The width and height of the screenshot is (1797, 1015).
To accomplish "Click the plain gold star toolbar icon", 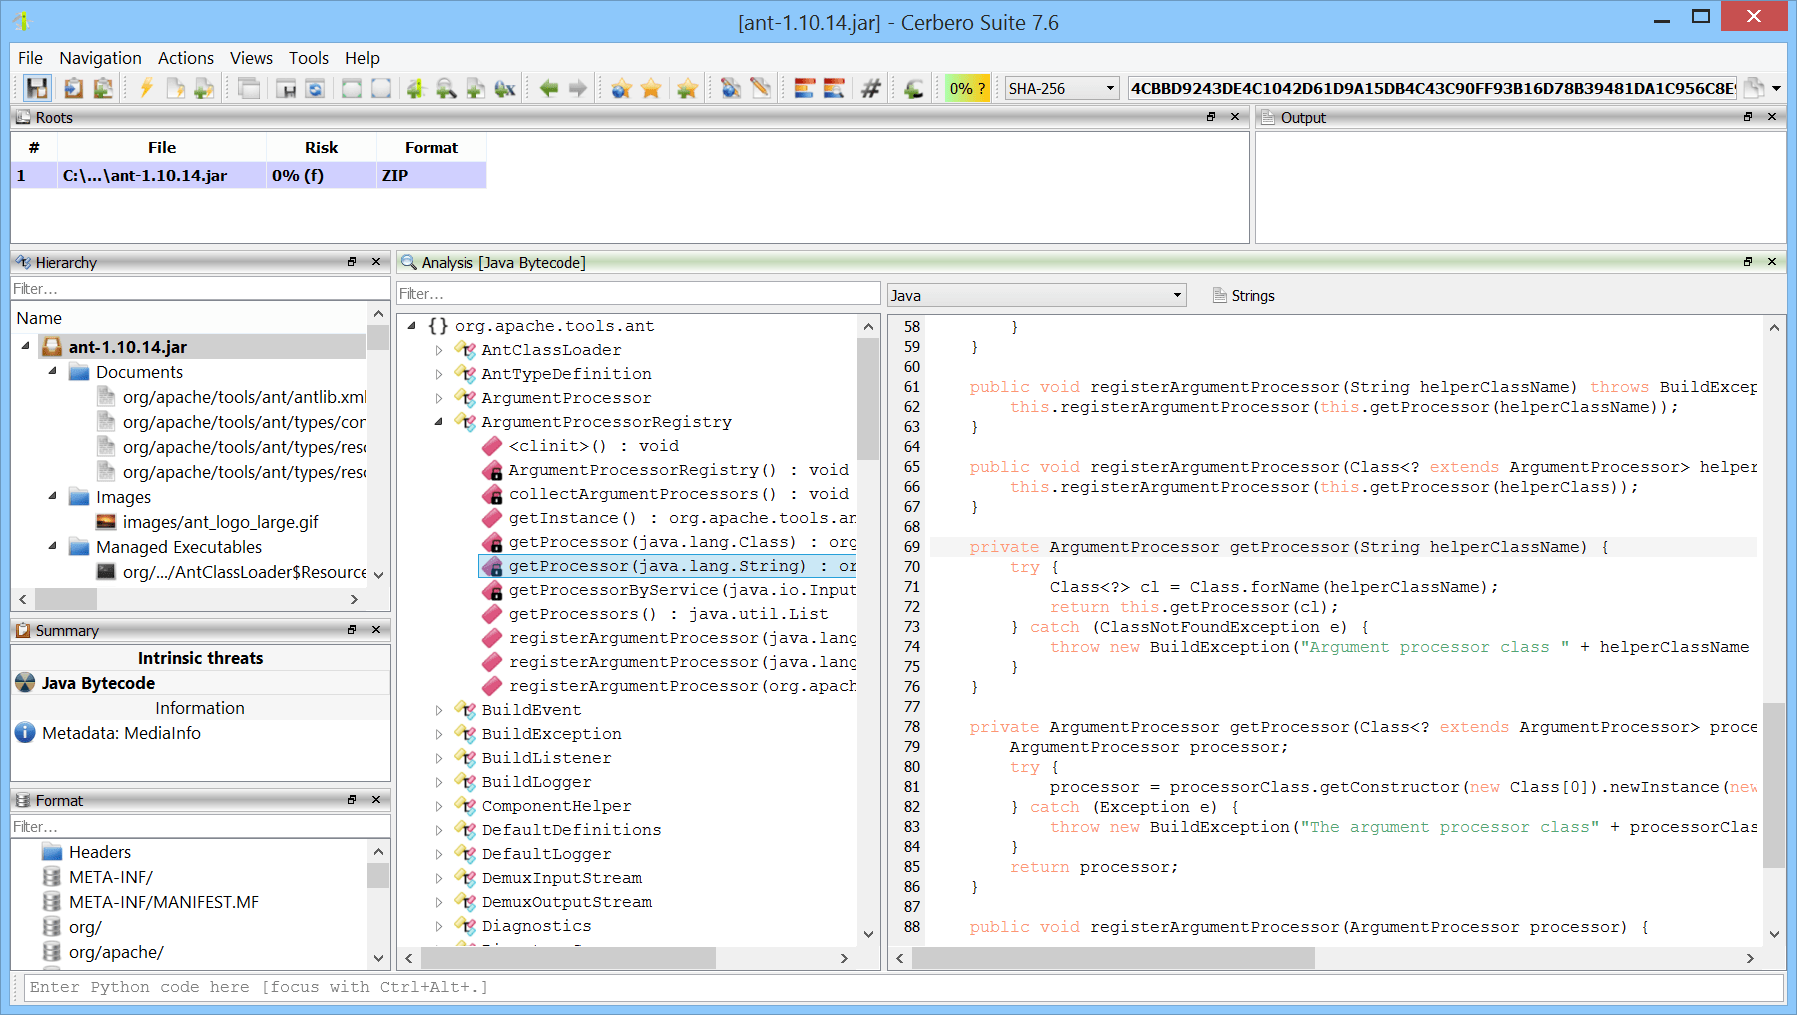I will tap(651, 88).
